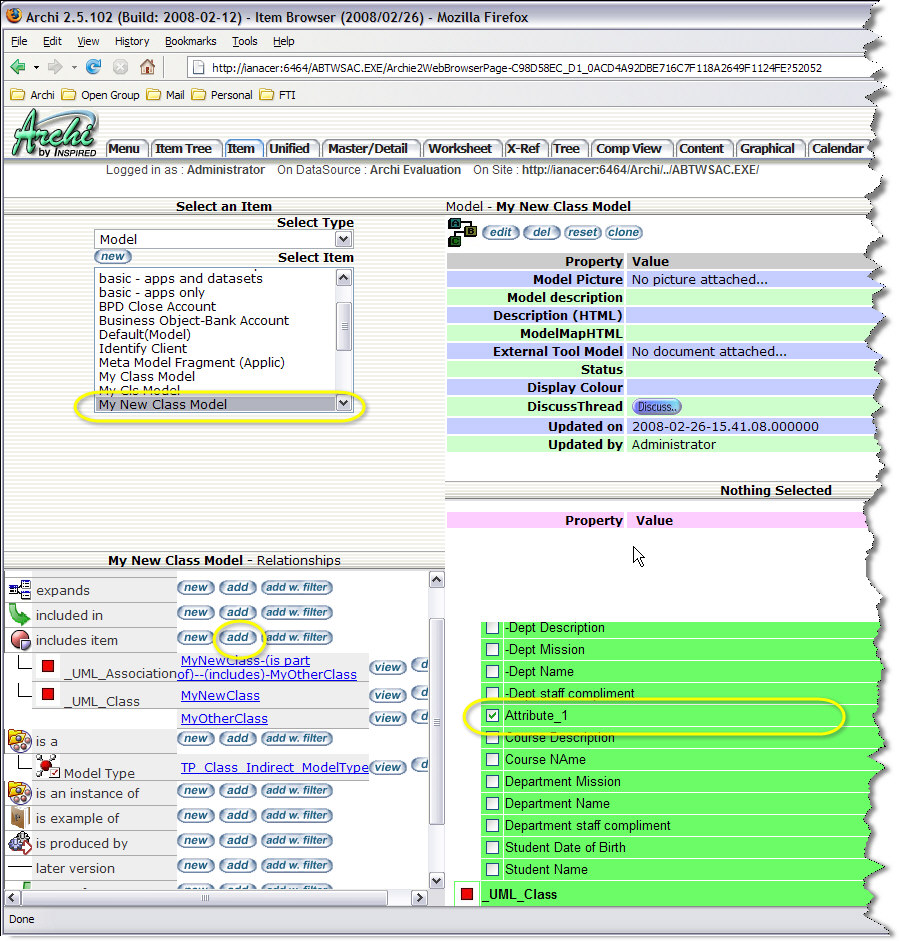Open the MyOtherClass link
This screenshot has width=899, height=941.
pos(224,718)
